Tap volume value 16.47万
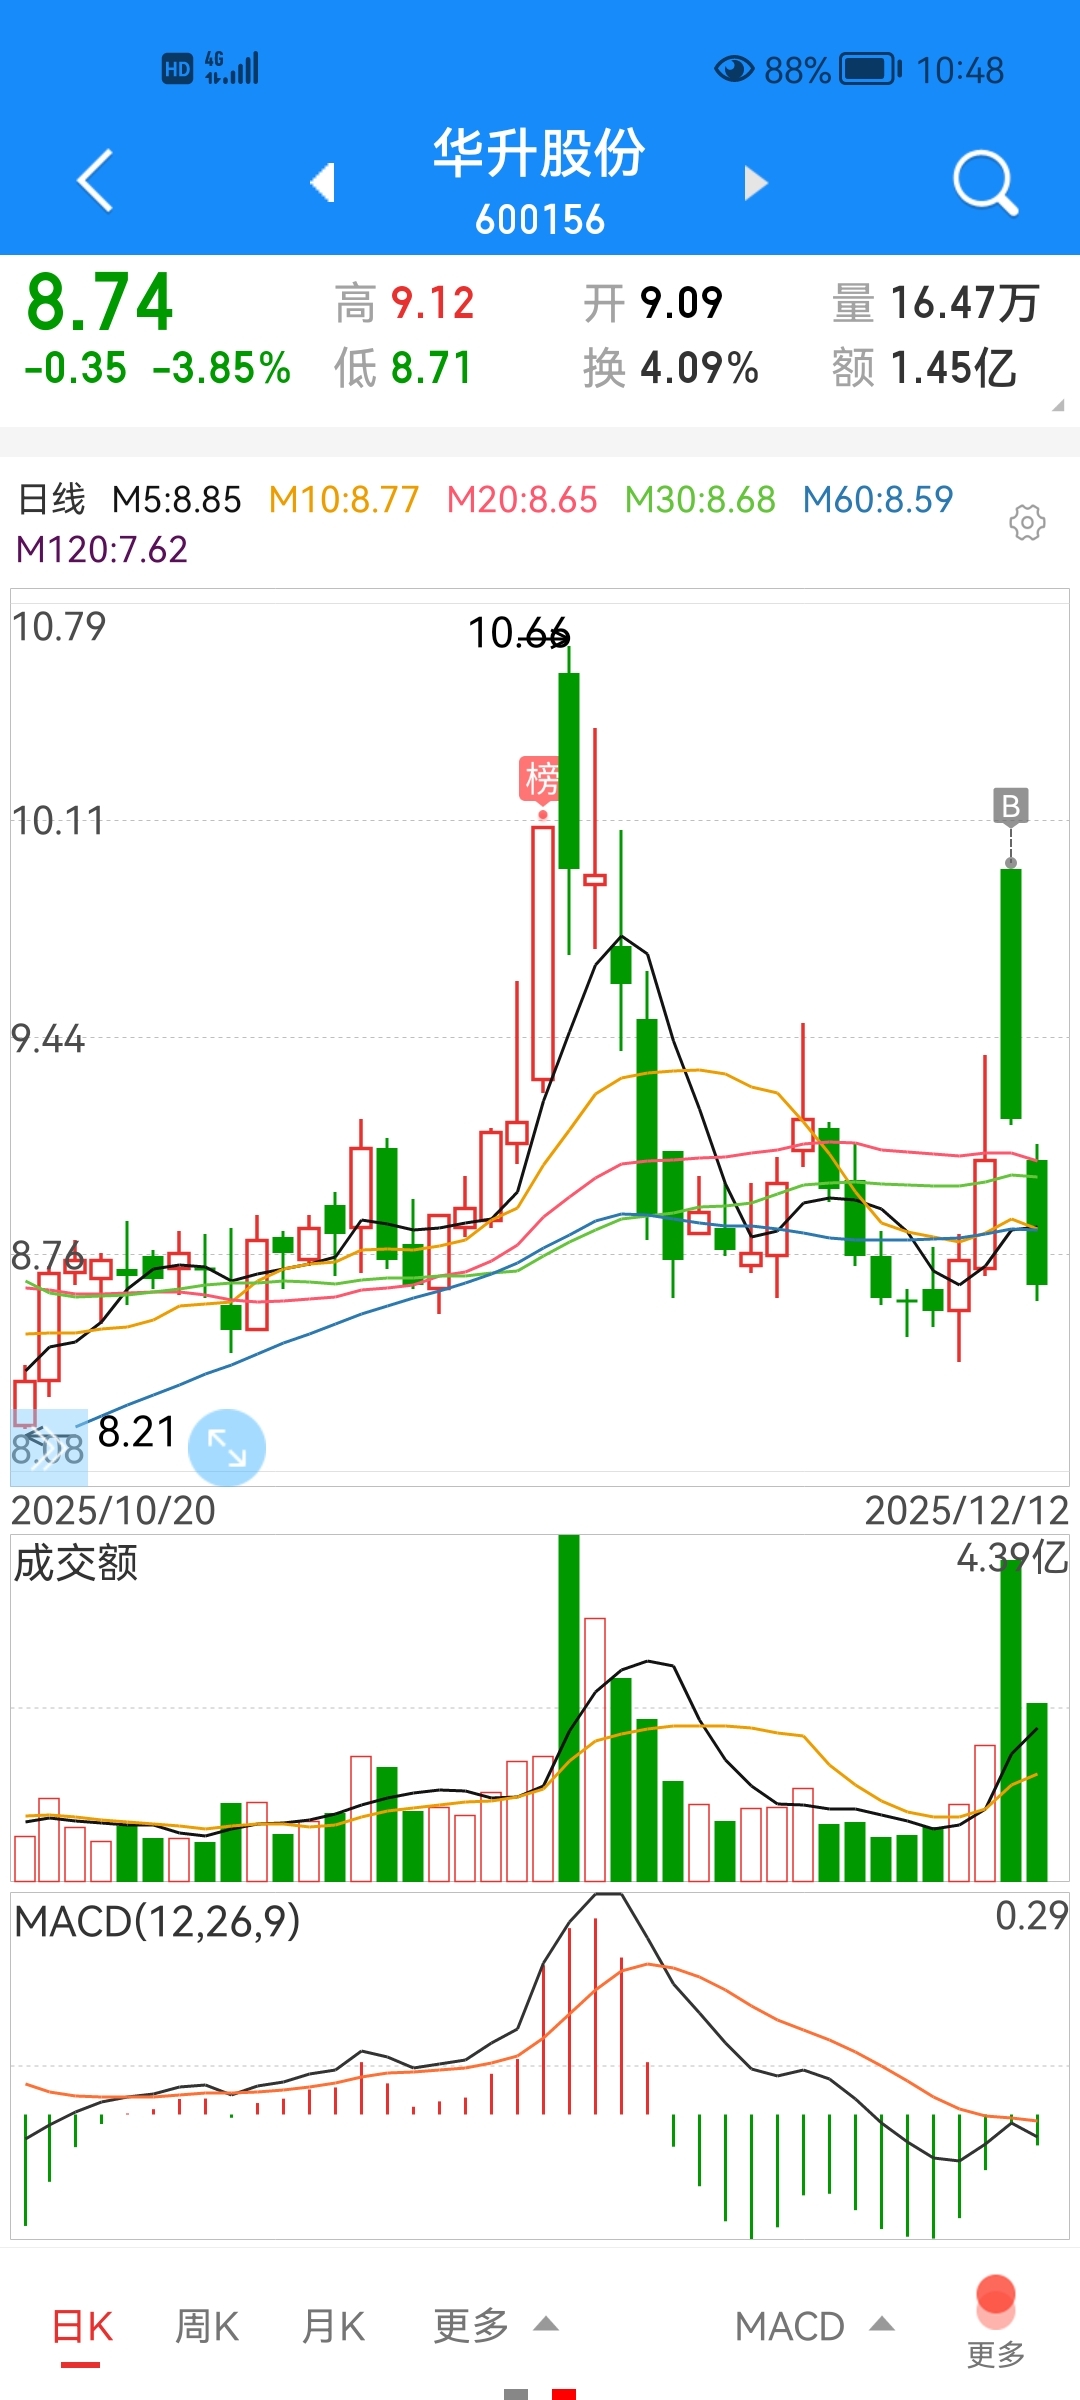1080x2400 pixels. pos(965,303)
